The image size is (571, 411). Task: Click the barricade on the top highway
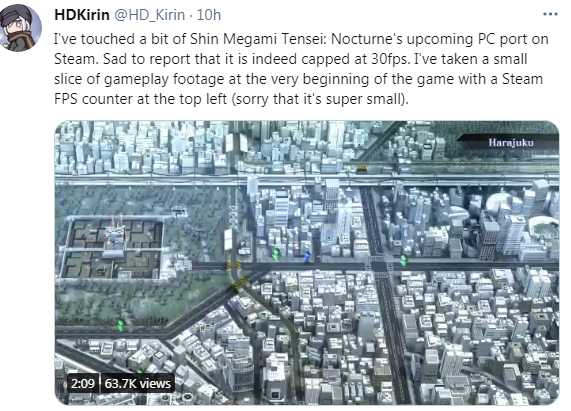coord(362,168)
